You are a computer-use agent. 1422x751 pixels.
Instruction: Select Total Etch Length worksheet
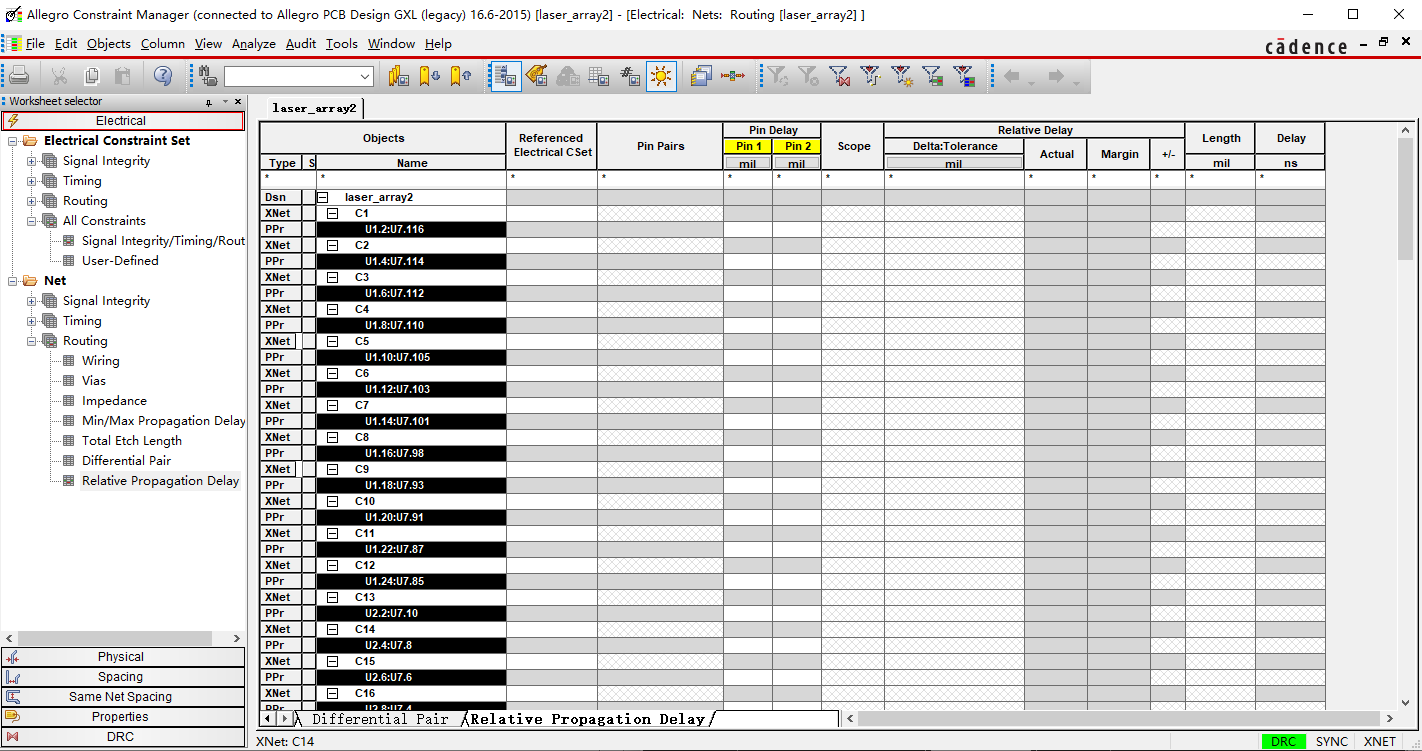point(132,441)
